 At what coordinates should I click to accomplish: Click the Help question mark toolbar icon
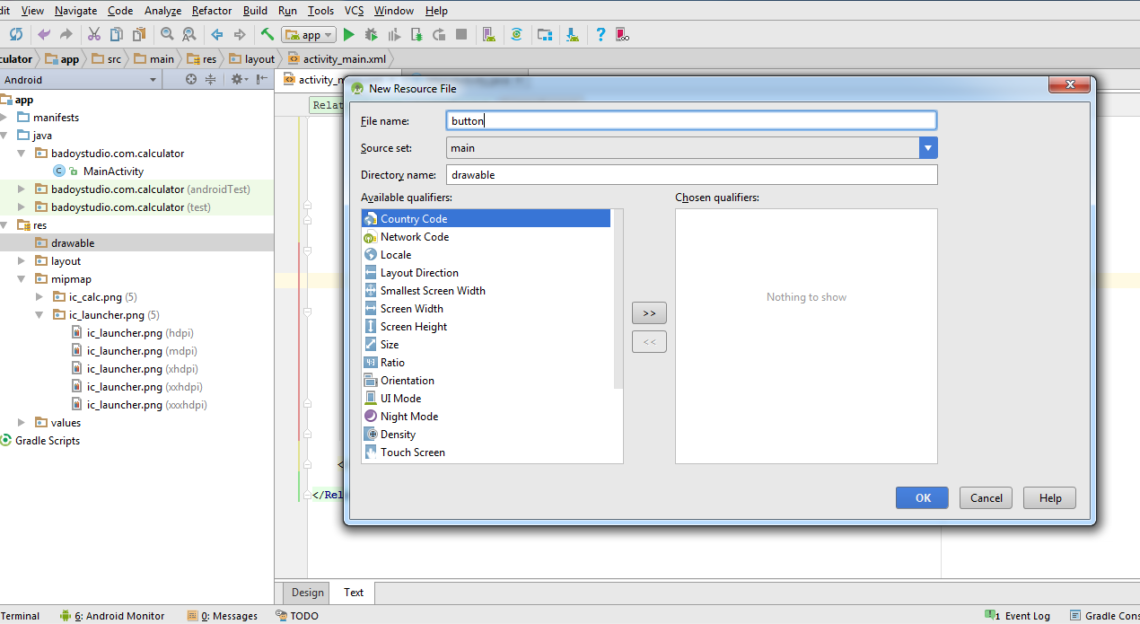(600, 34)
